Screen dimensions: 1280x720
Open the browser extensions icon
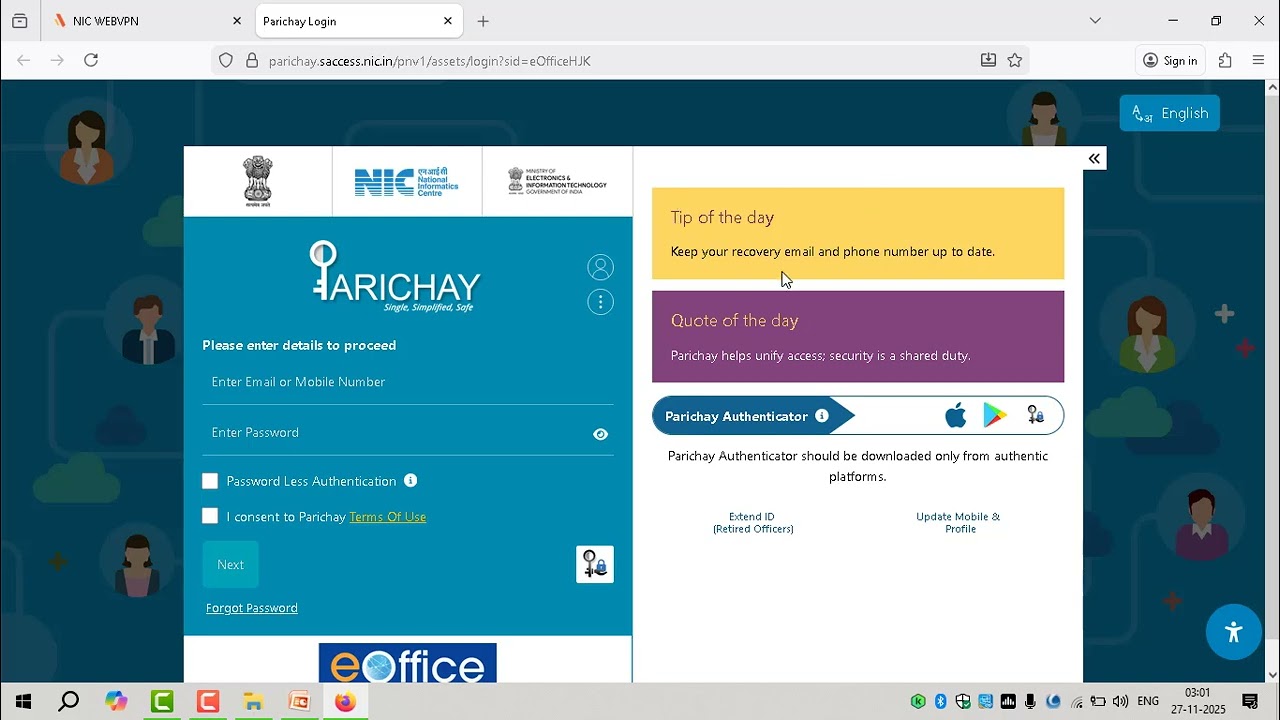[1225, 61]
